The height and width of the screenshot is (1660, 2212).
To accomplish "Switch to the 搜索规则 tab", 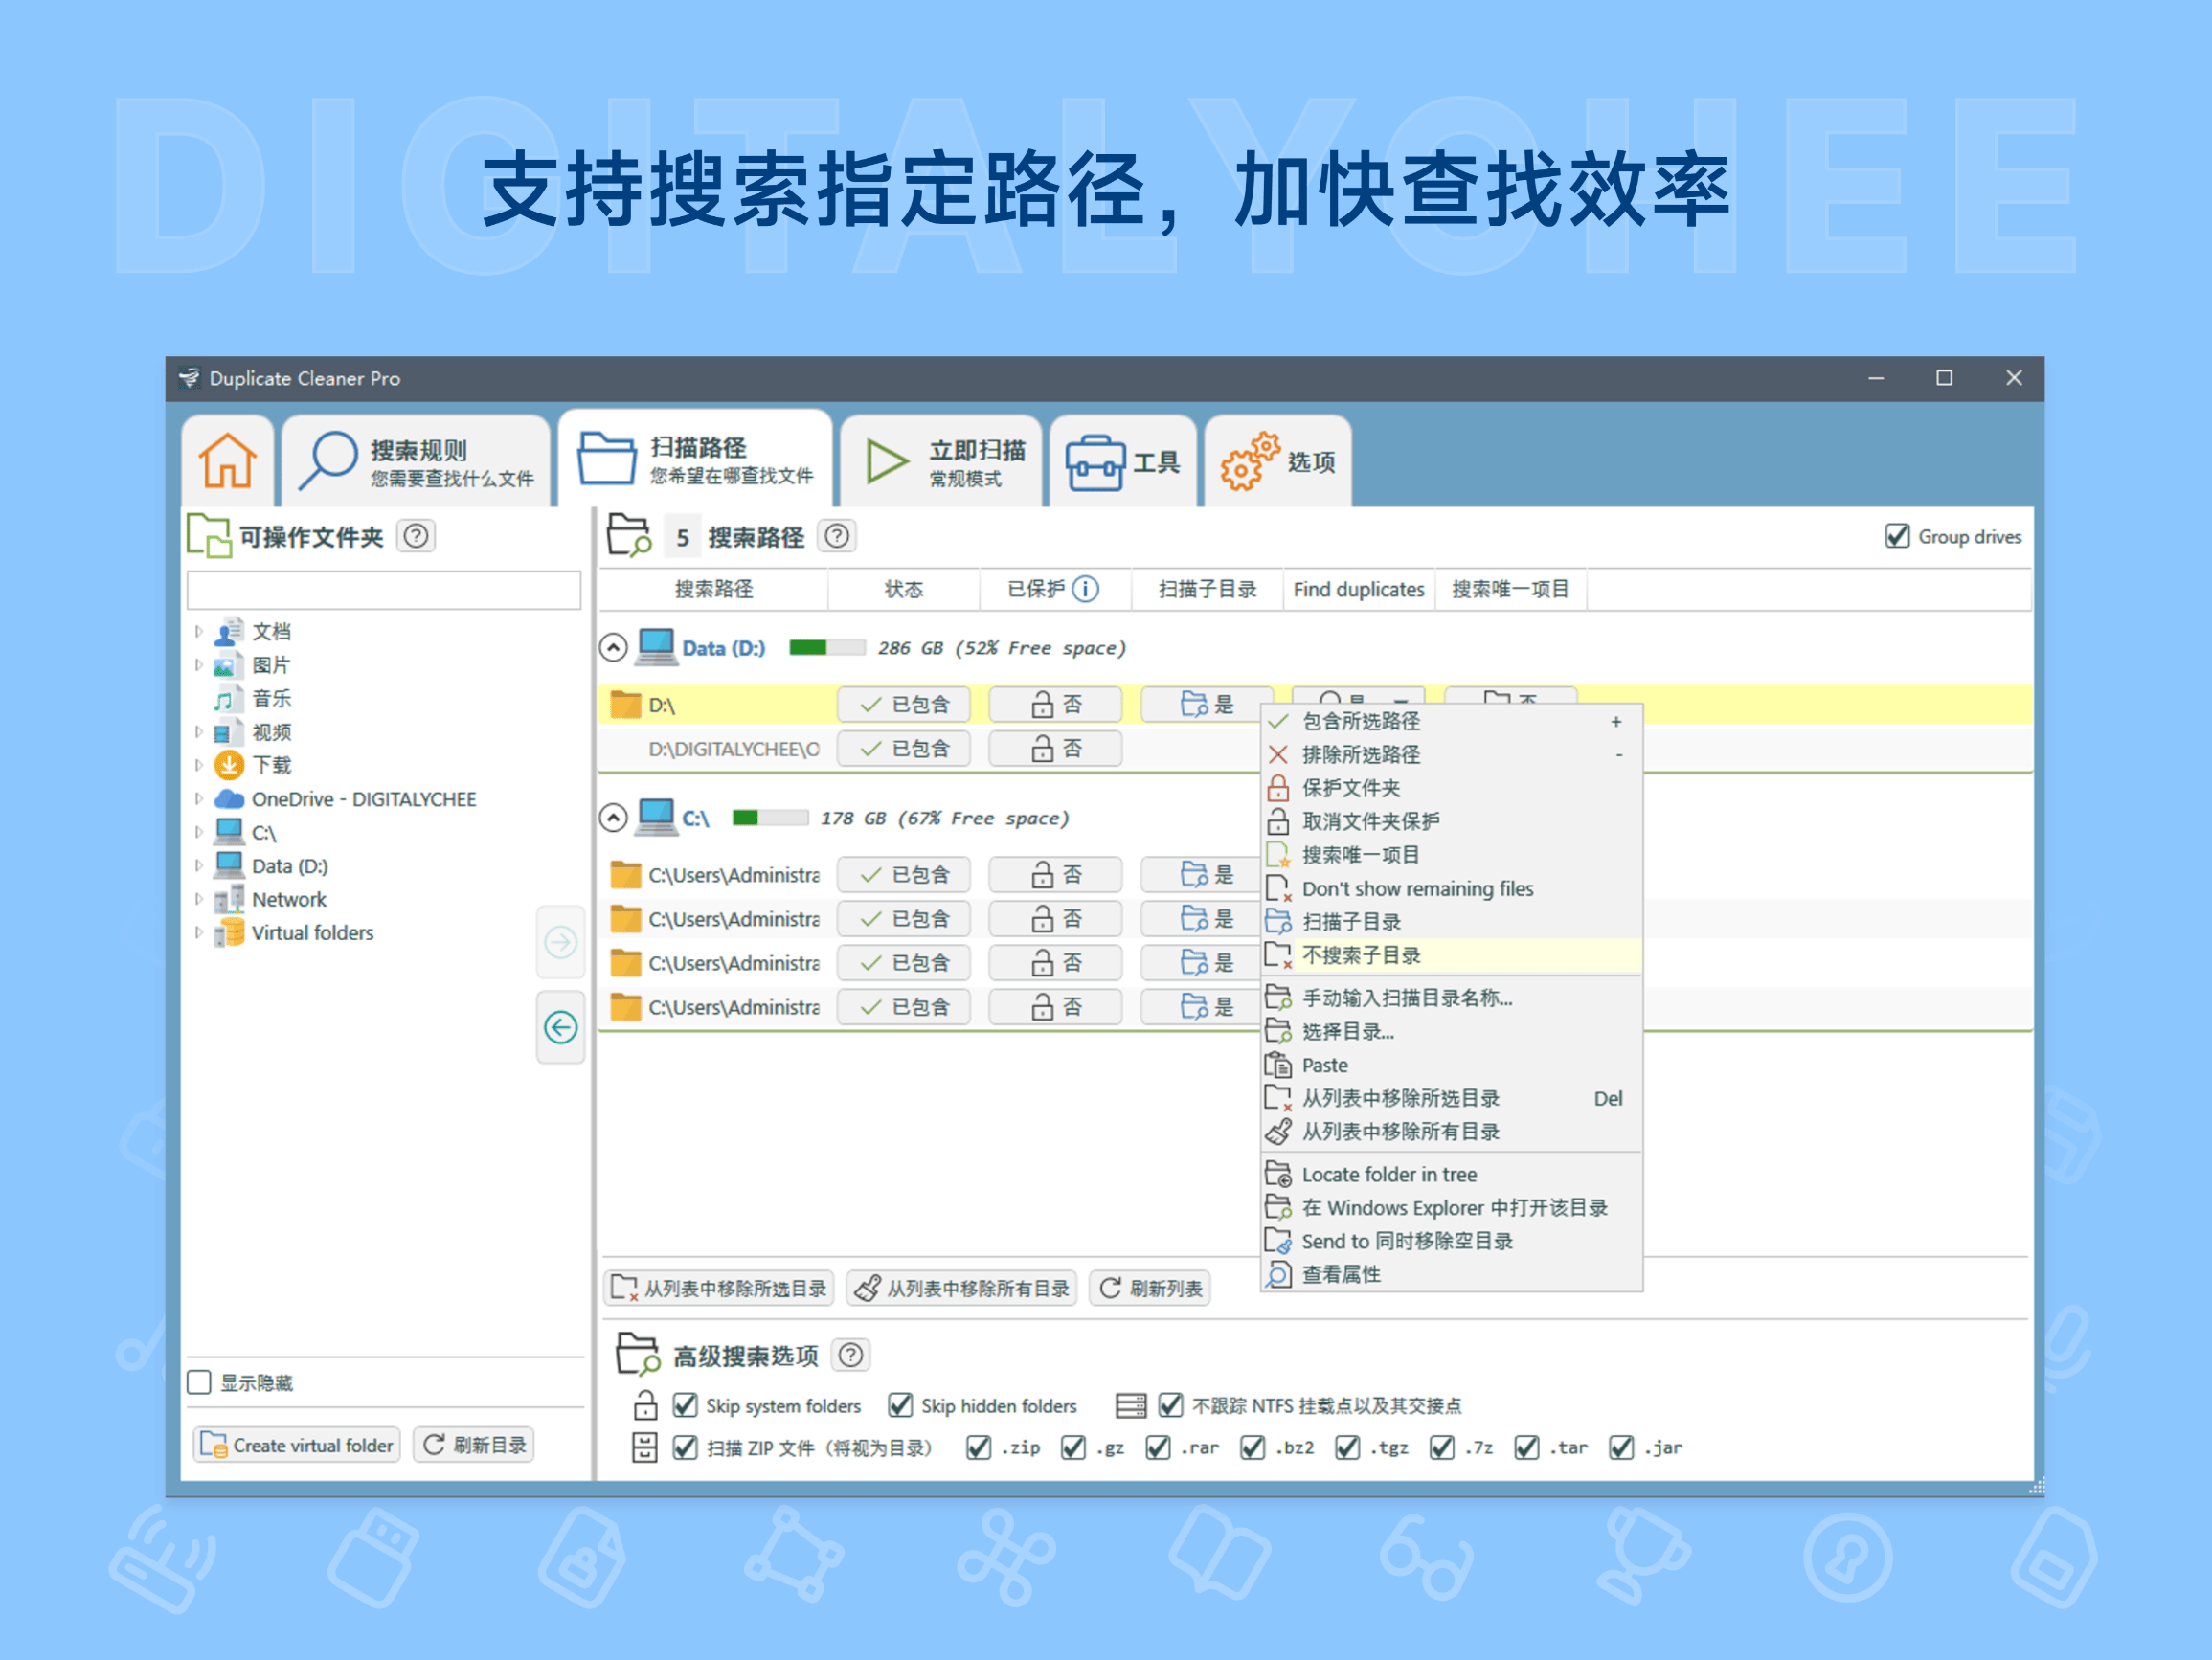I will (x=417, y=461).
